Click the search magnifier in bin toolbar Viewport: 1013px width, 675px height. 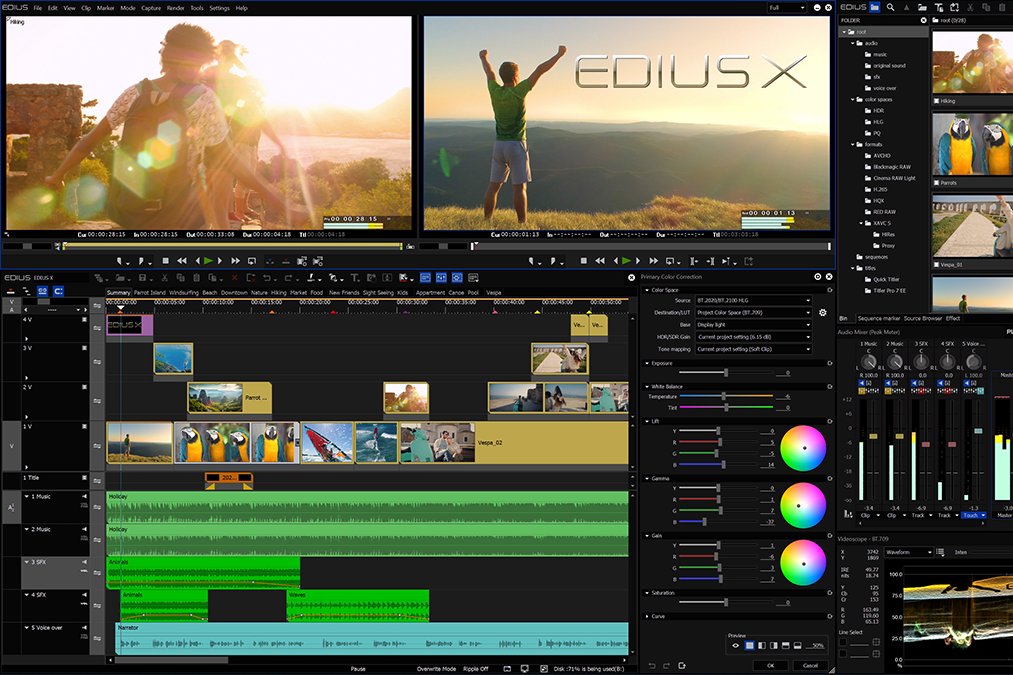(x=890, y=7)
